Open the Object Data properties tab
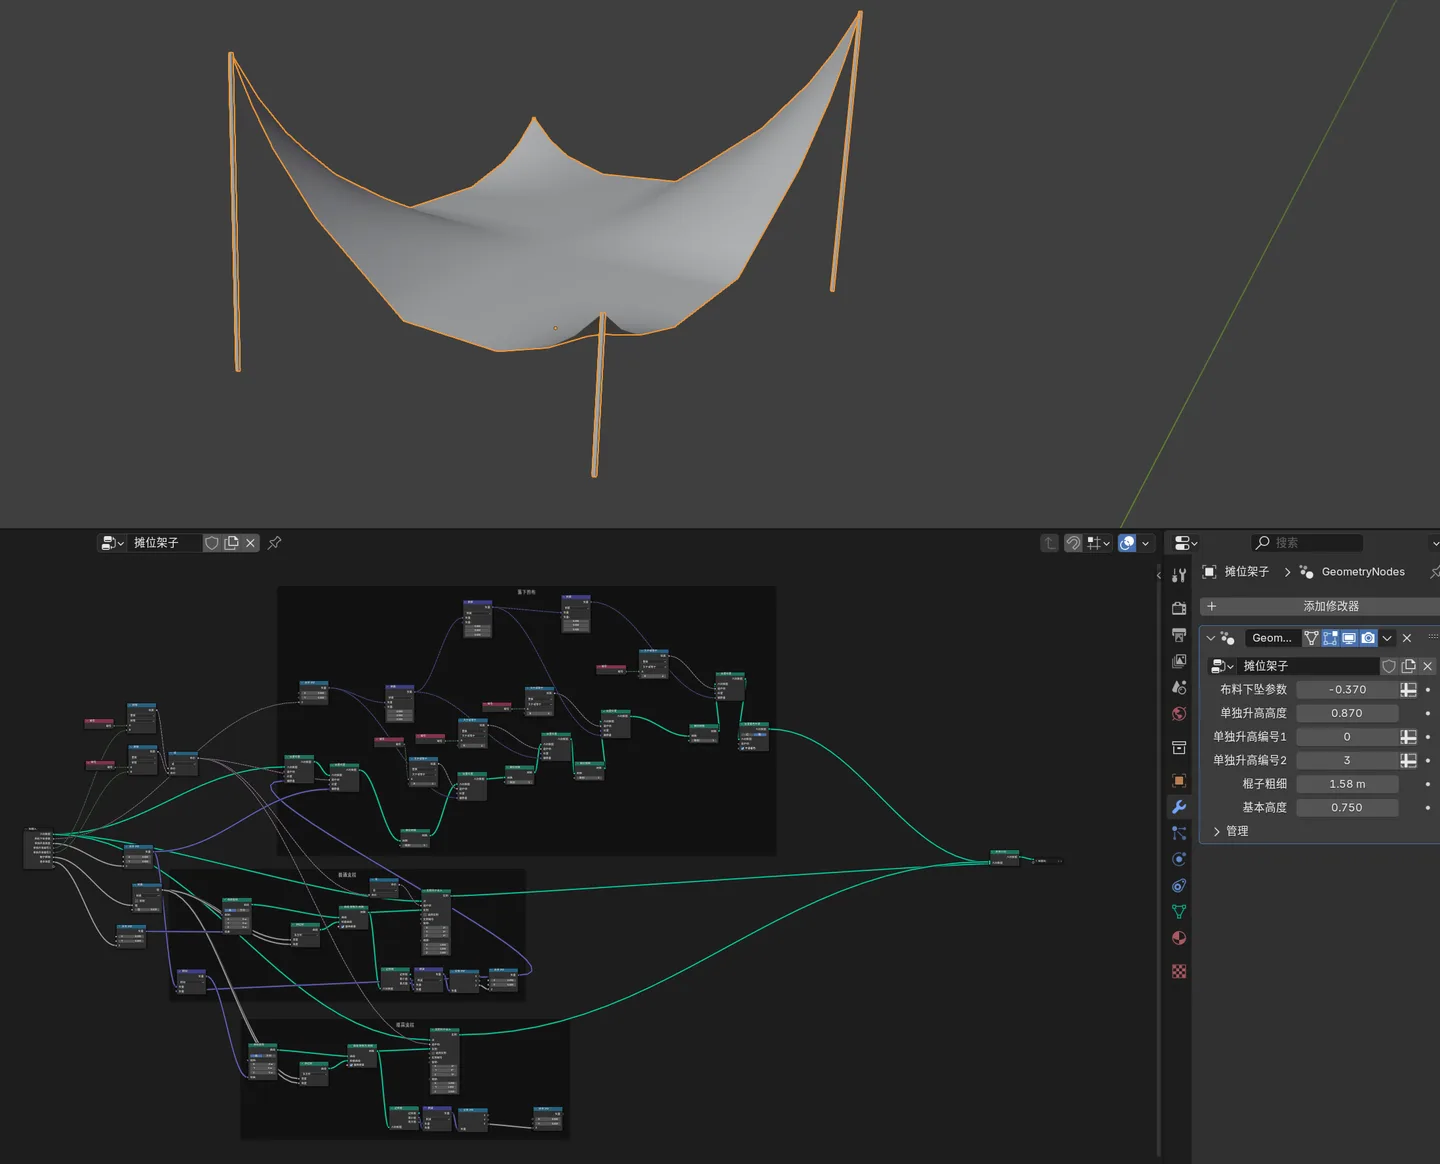Screen dimensions: 1440x1164 pos(1179,911)
